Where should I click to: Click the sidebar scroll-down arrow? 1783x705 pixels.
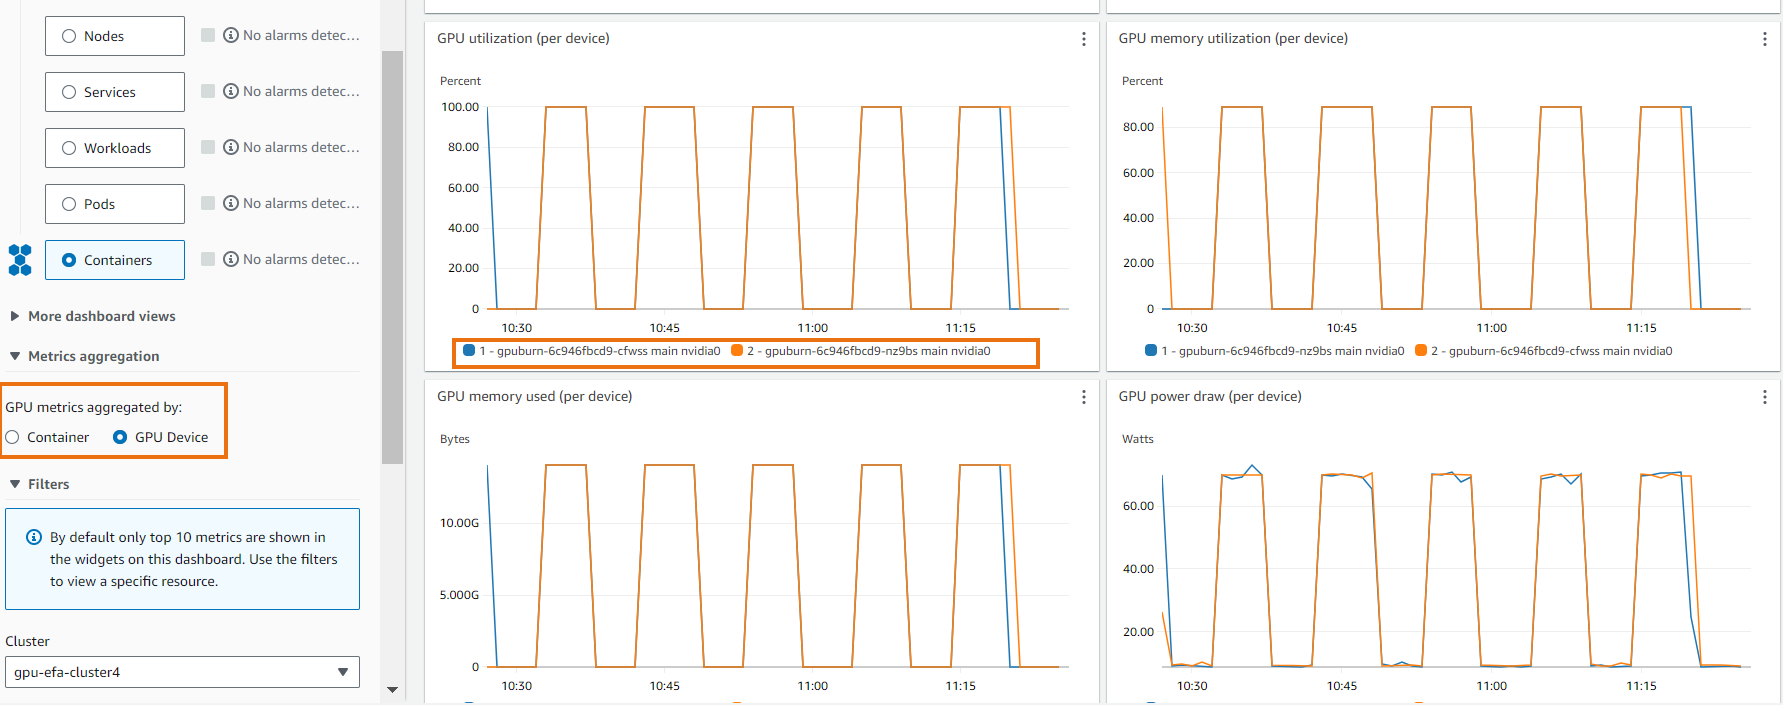[392, 689]
